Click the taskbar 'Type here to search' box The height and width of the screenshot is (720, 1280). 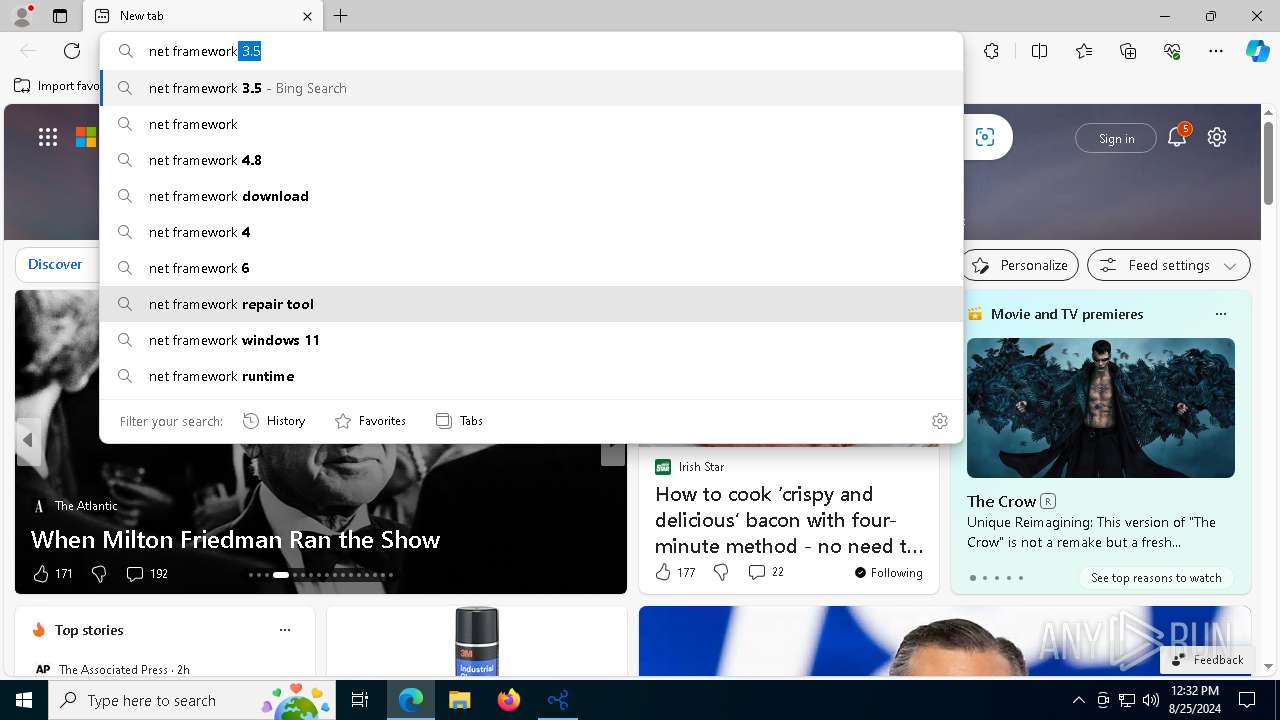tap(192, 700)
